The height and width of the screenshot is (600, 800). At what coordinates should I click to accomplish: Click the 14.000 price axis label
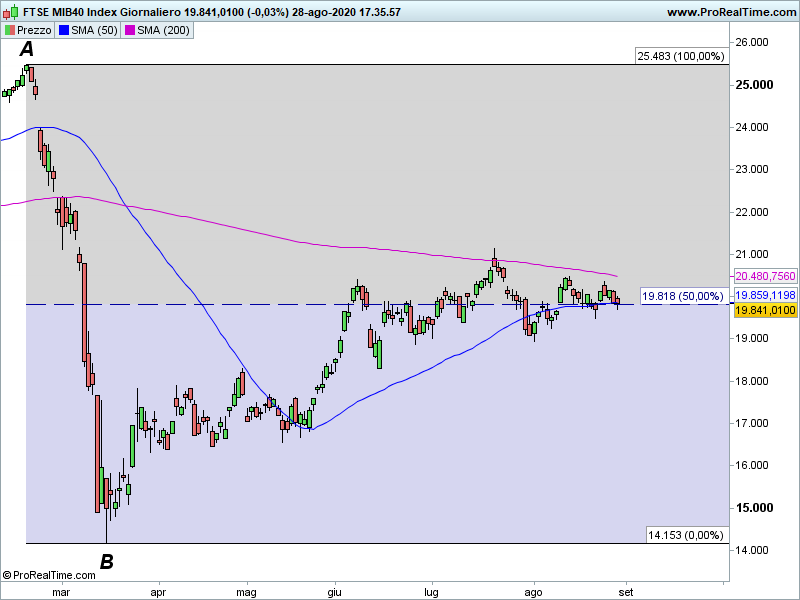[752, 550]
